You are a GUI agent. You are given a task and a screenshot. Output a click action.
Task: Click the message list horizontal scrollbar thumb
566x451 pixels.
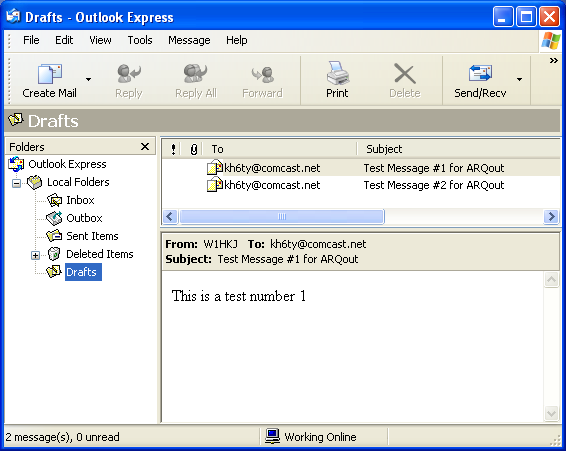pyautogui.click(x=282, y=217)
